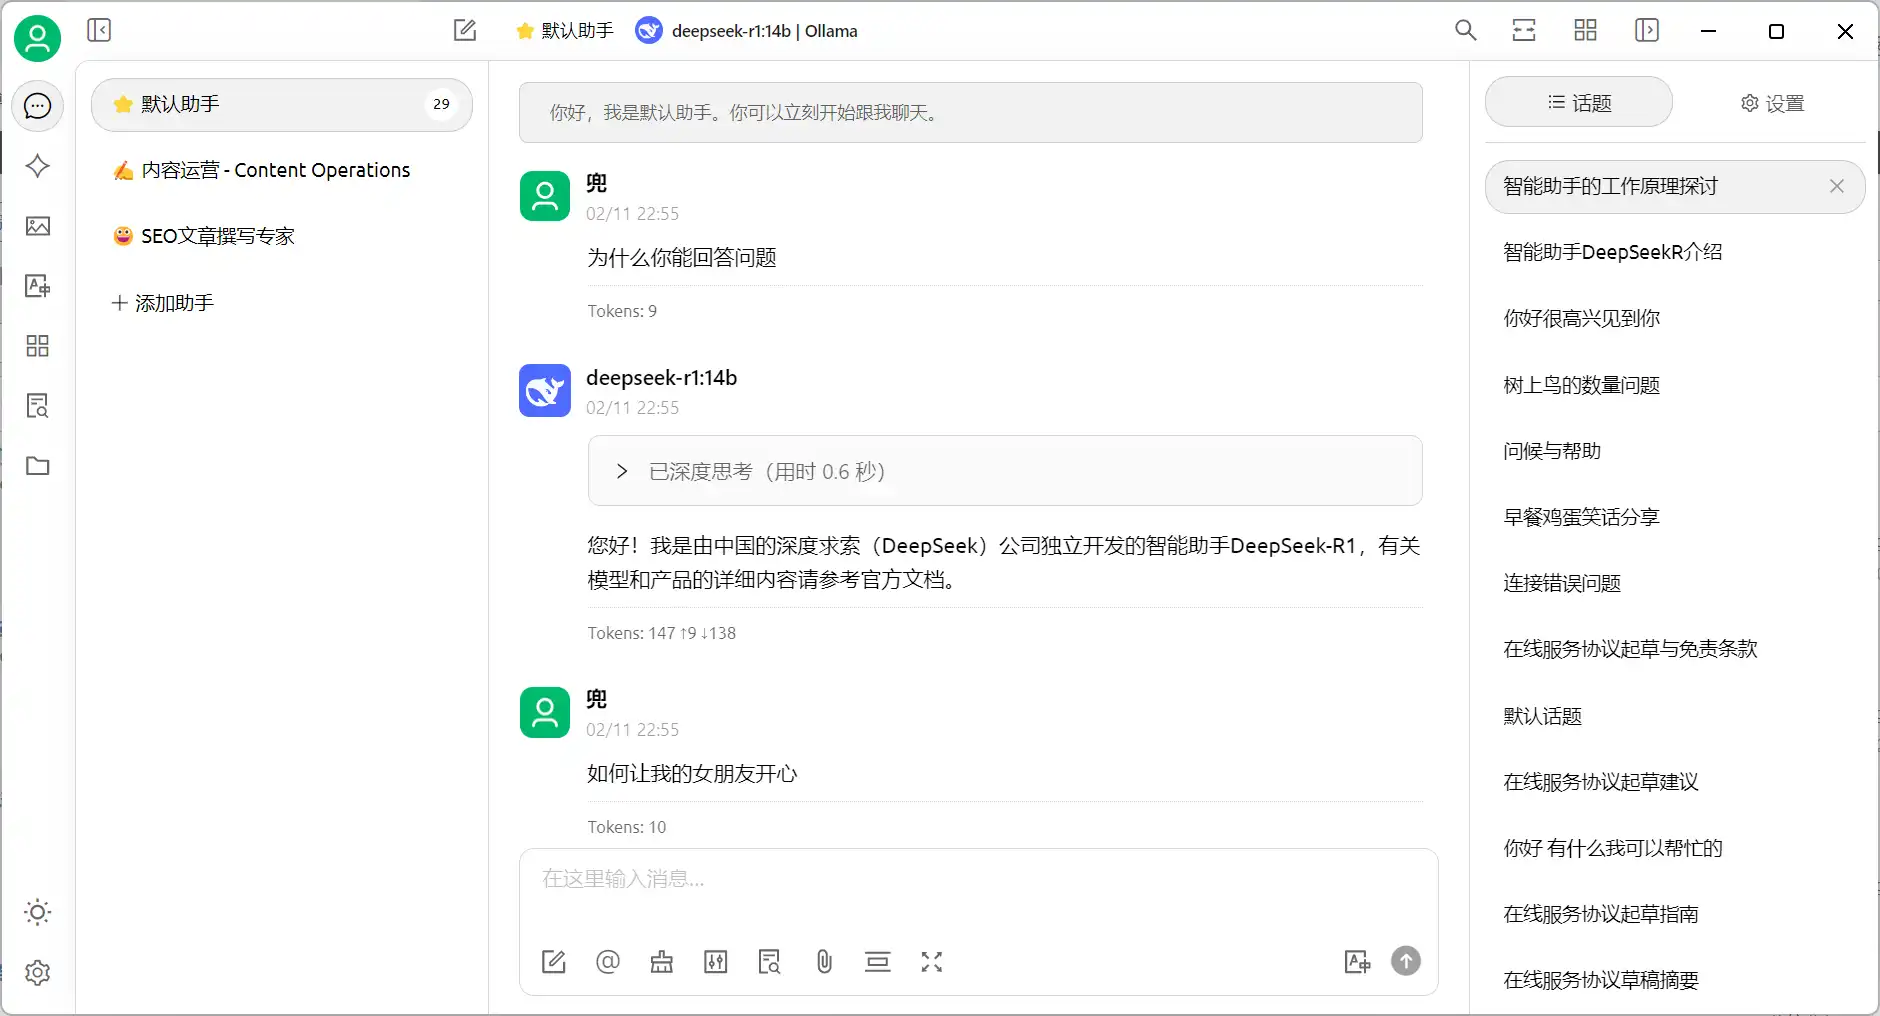Viewport: 1880px width, 1016px height.
Task: Open the image painting sidebar icon
Action: [x=38, y=226]
